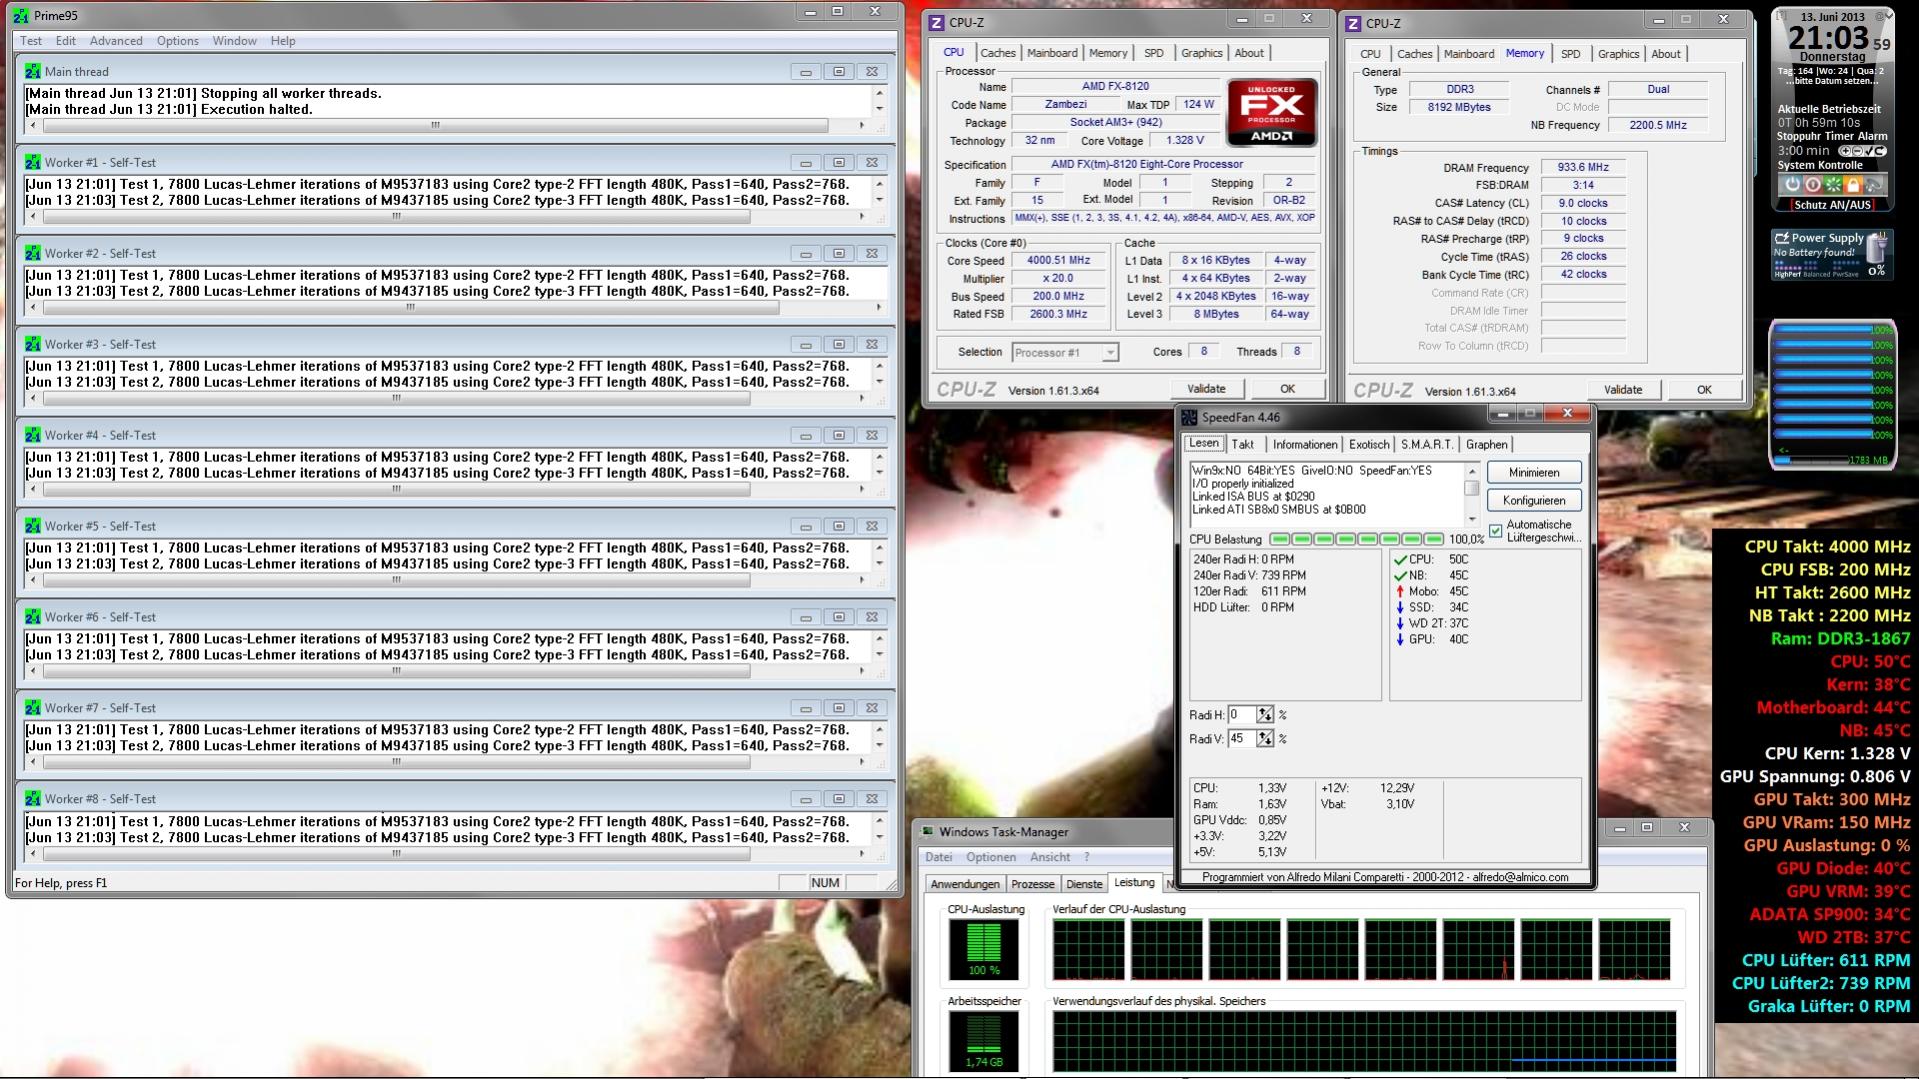Open the Prozesse tab in Task-Manager
Image resolution: width=1919 pixels, height=1079 pixels.
[x=1033, y=884]
